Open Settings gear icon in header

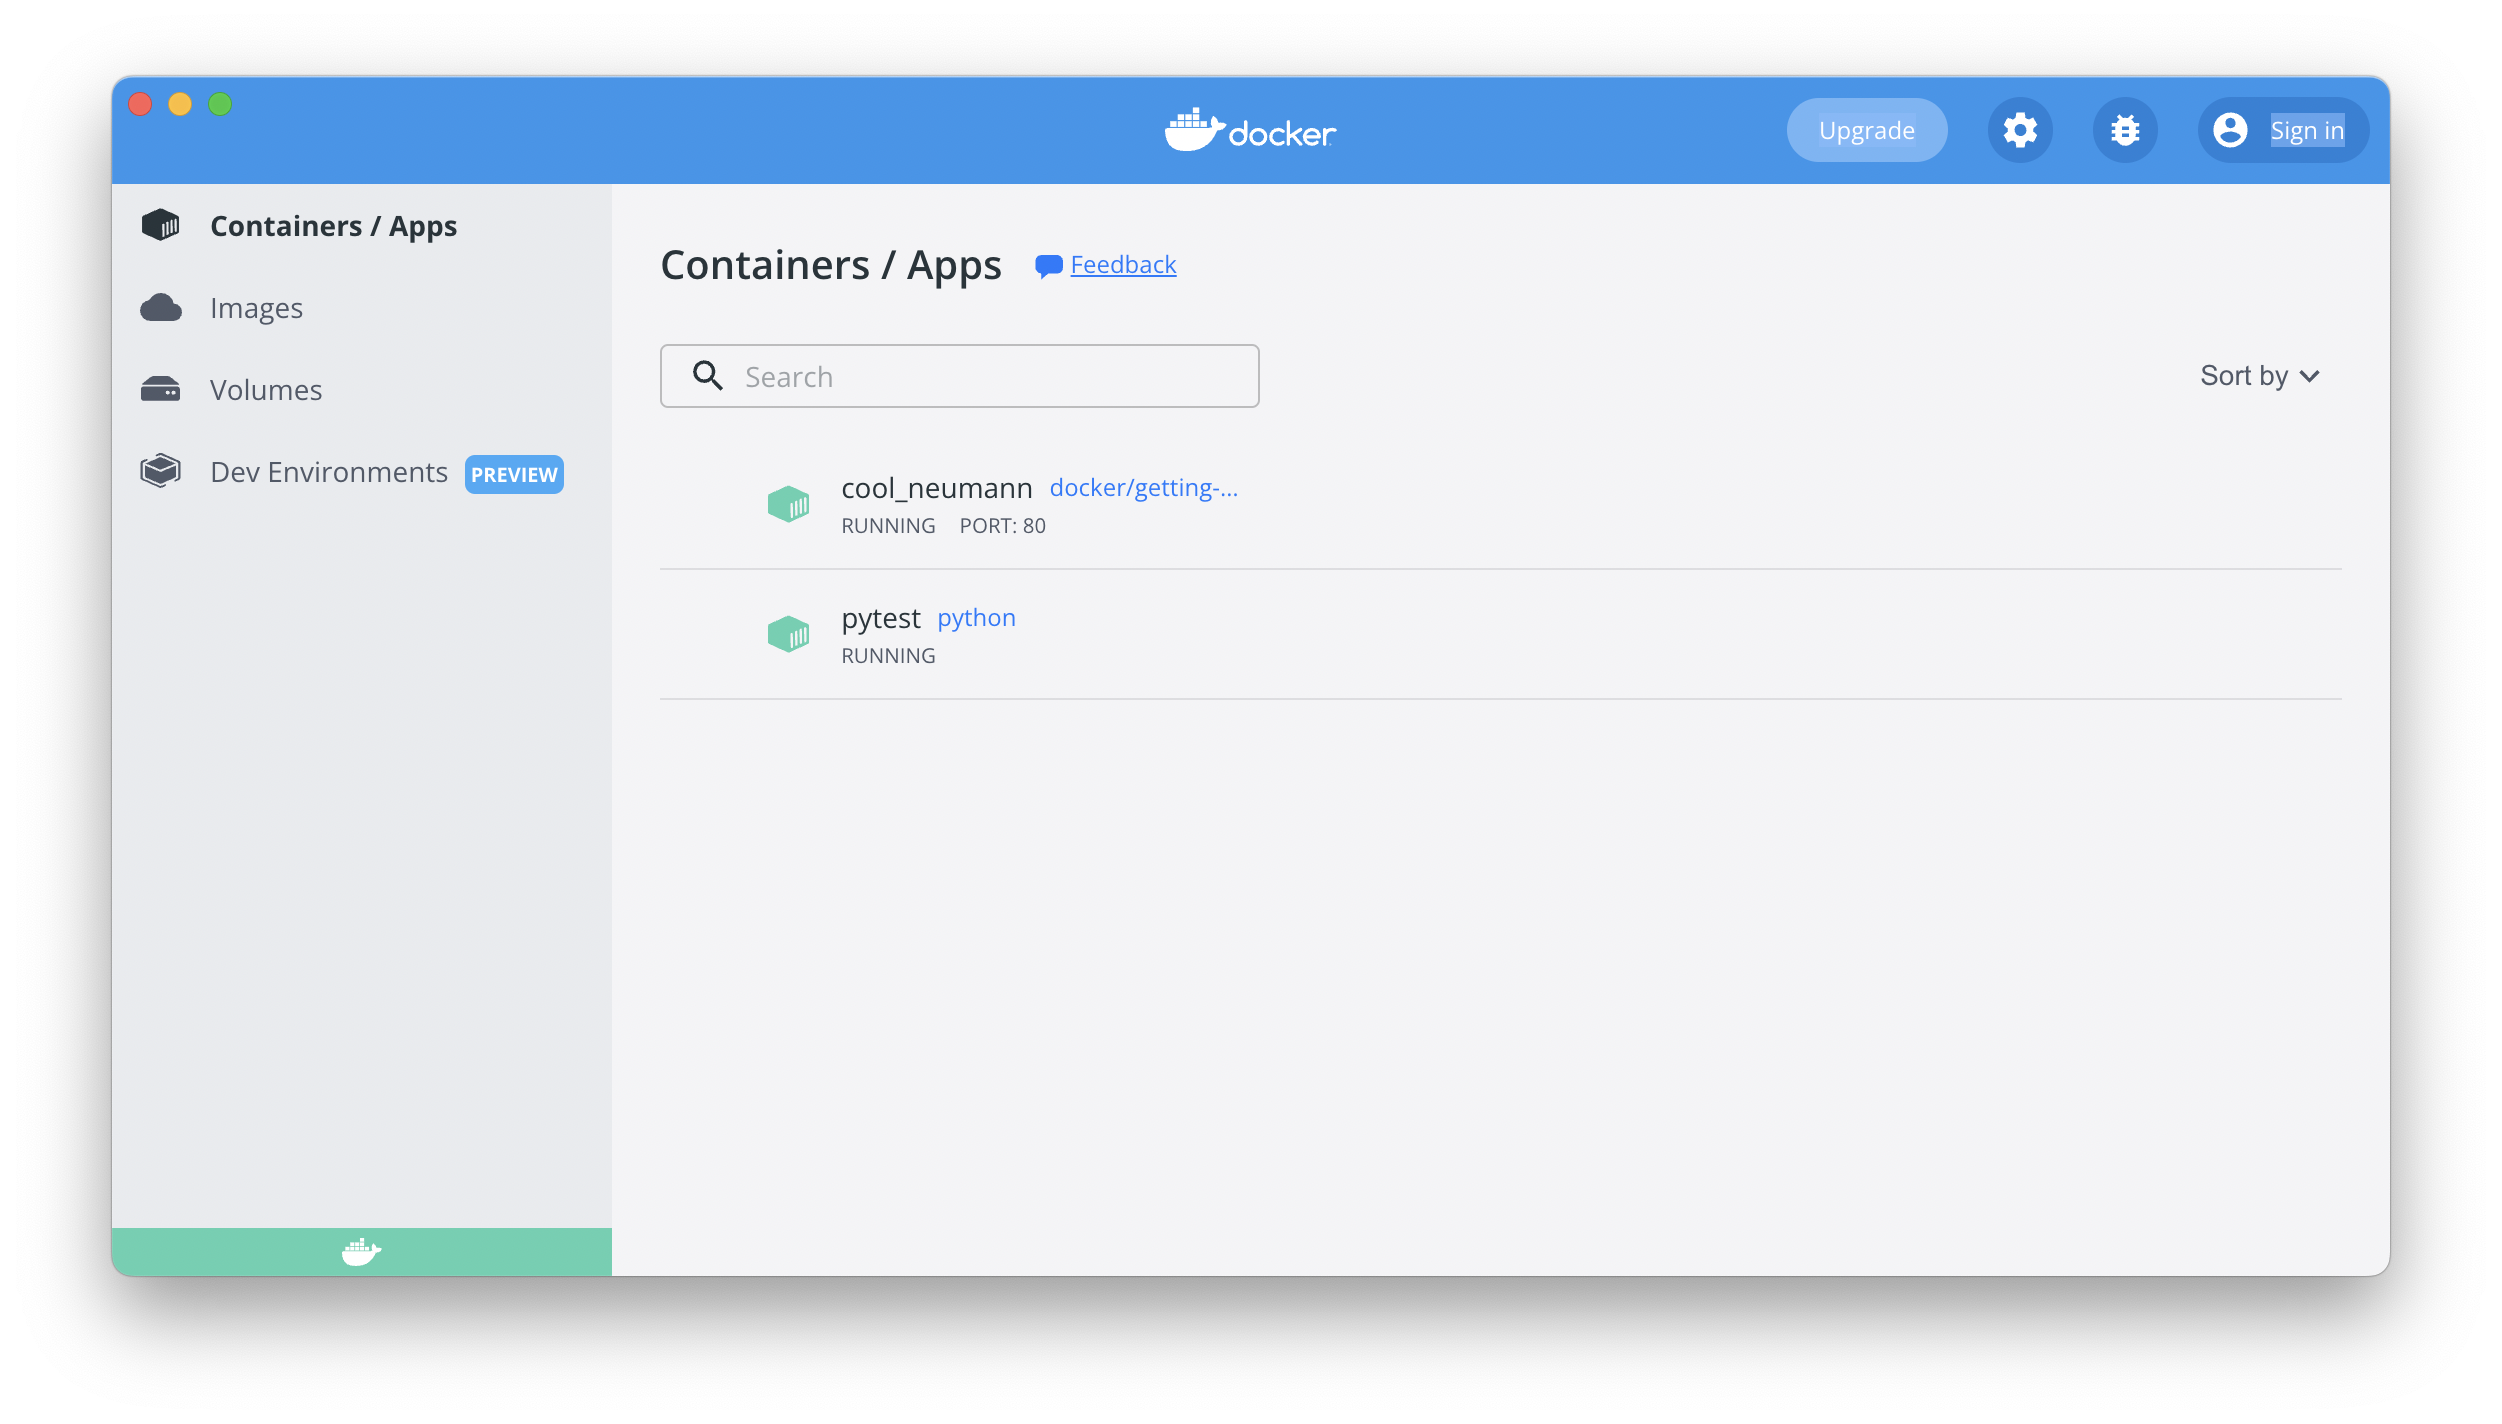point(2020,130)
